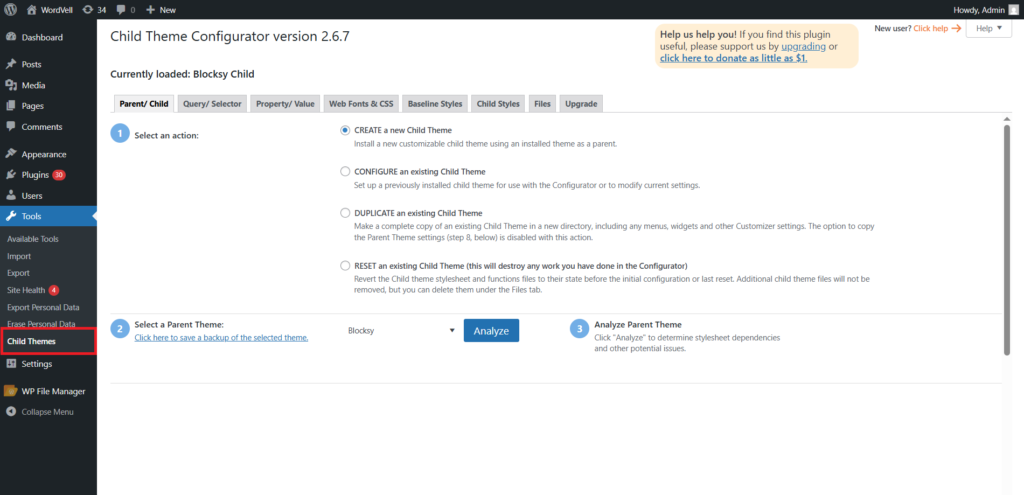
Task: Select DUPLICATE an existing Child Theme
Action: coord(345,213)
